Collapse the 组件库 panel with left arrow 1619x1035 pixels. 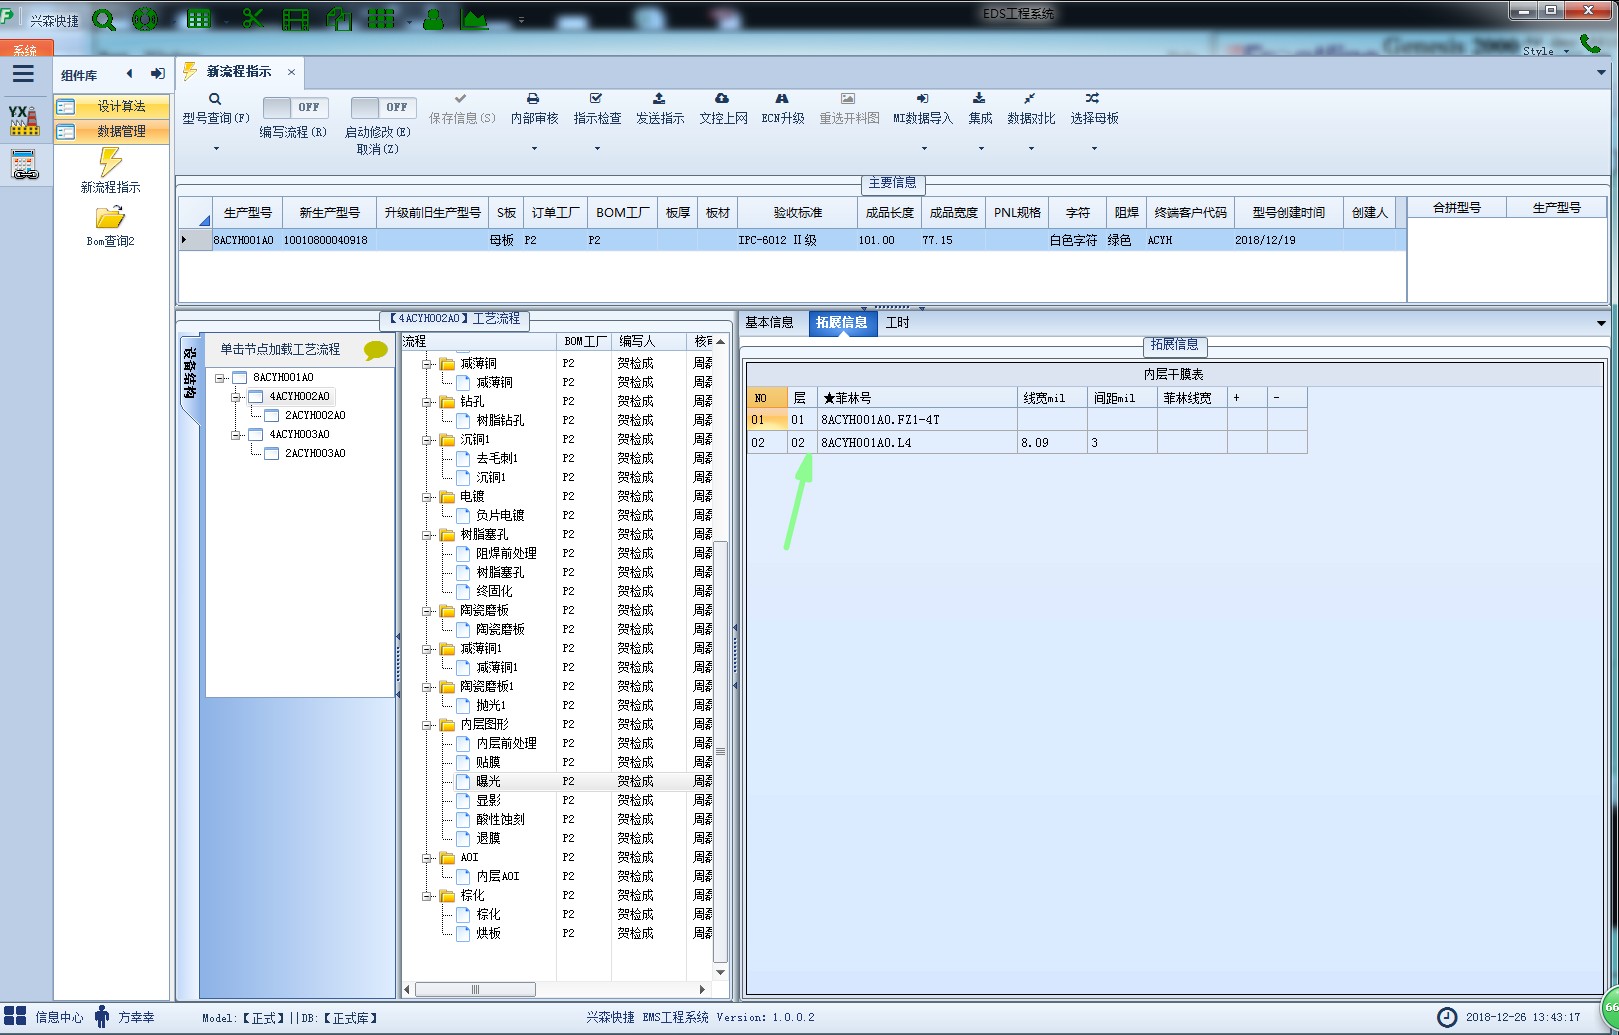[129, 74]
